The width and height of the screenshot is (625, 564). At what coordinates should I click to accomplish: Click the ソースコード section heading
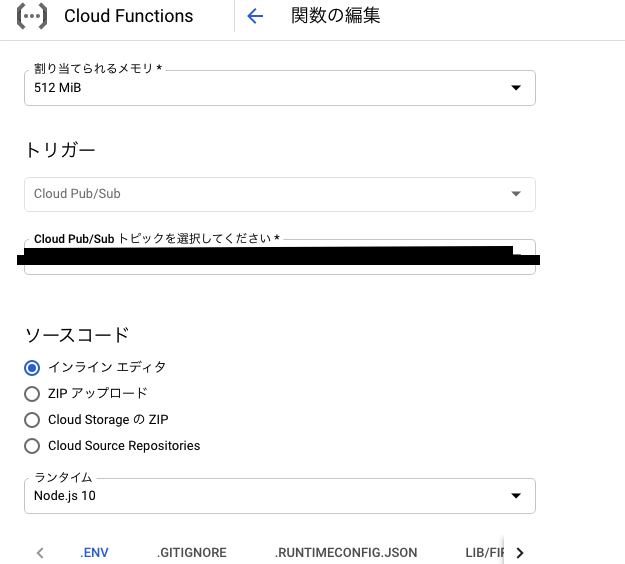[x=77, y=335]
